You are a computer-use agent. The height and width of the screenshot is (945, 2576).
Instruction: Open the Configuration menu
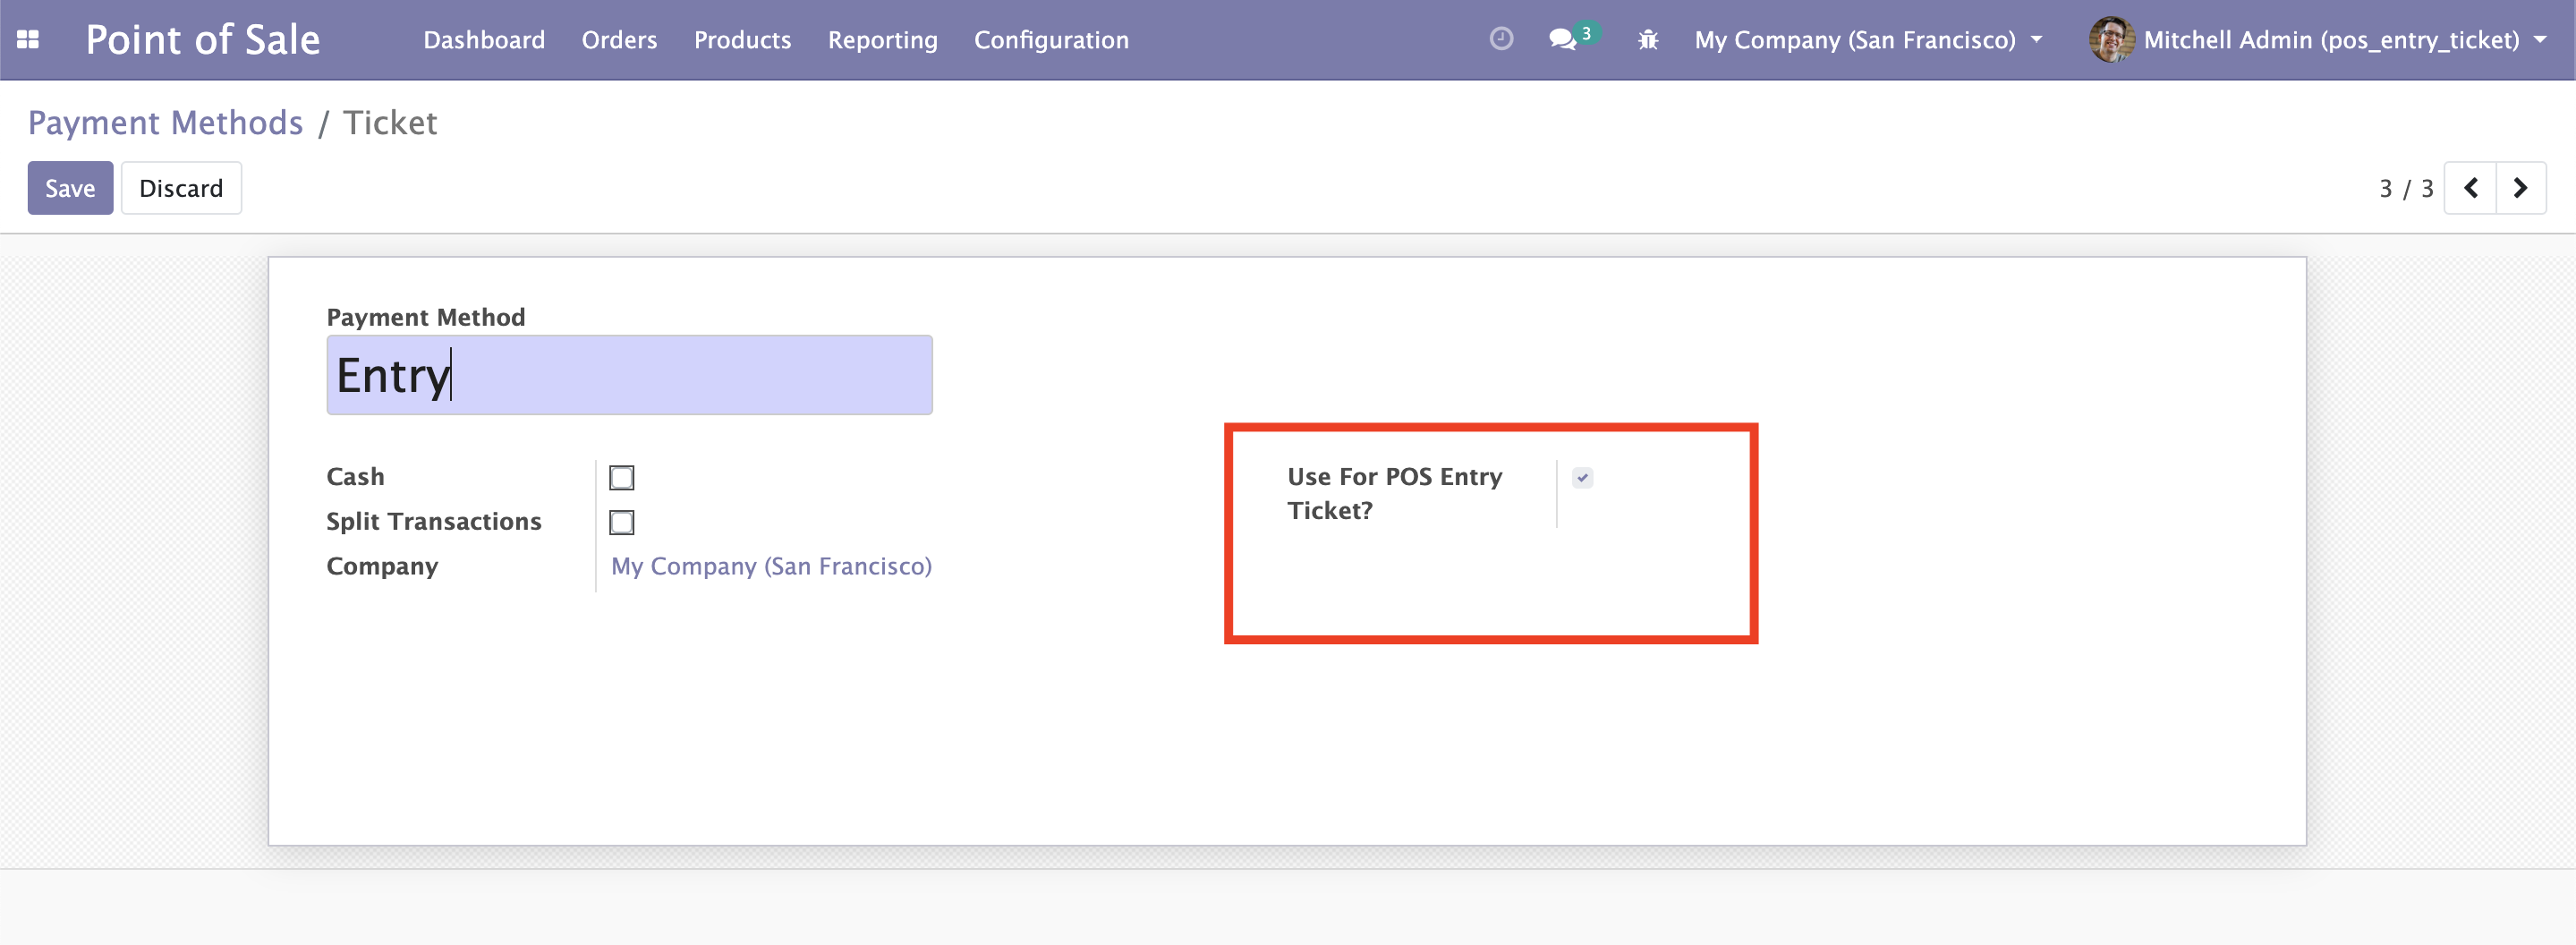pyautogui.click(x=1051, y=40)
